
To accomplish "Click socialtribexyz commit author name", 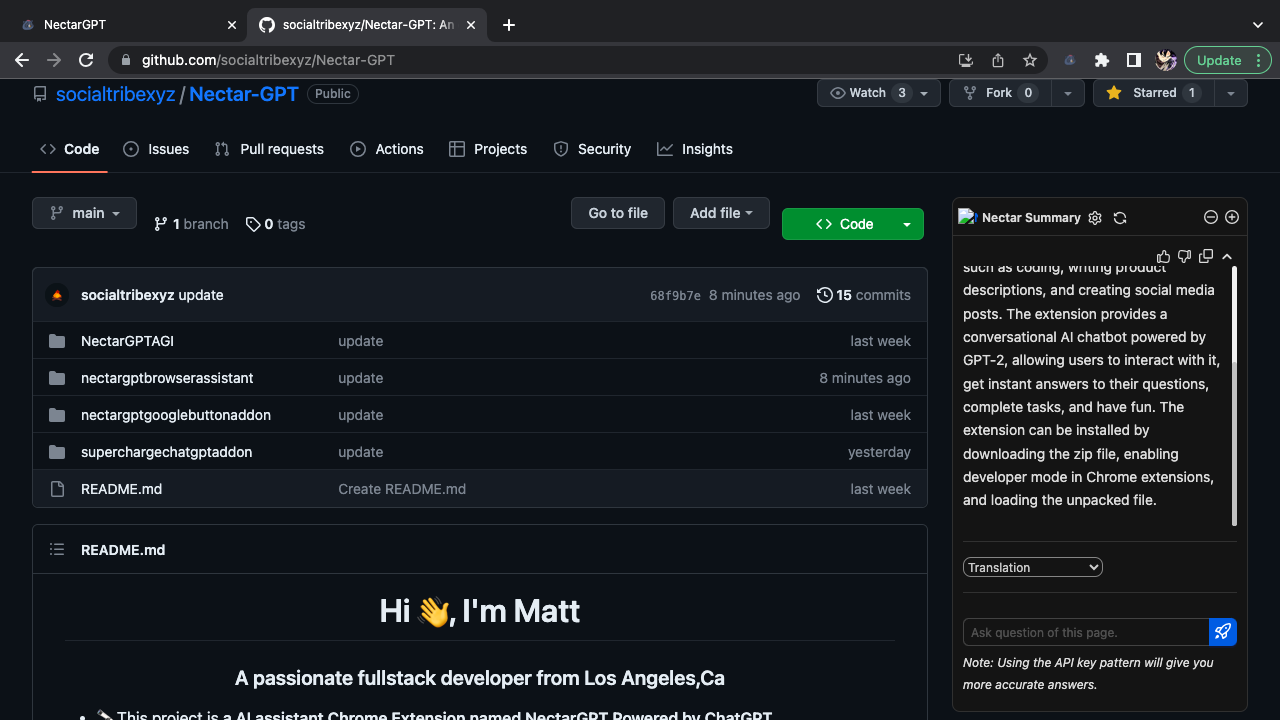I will pyautogui.click(x=128, y=295).
